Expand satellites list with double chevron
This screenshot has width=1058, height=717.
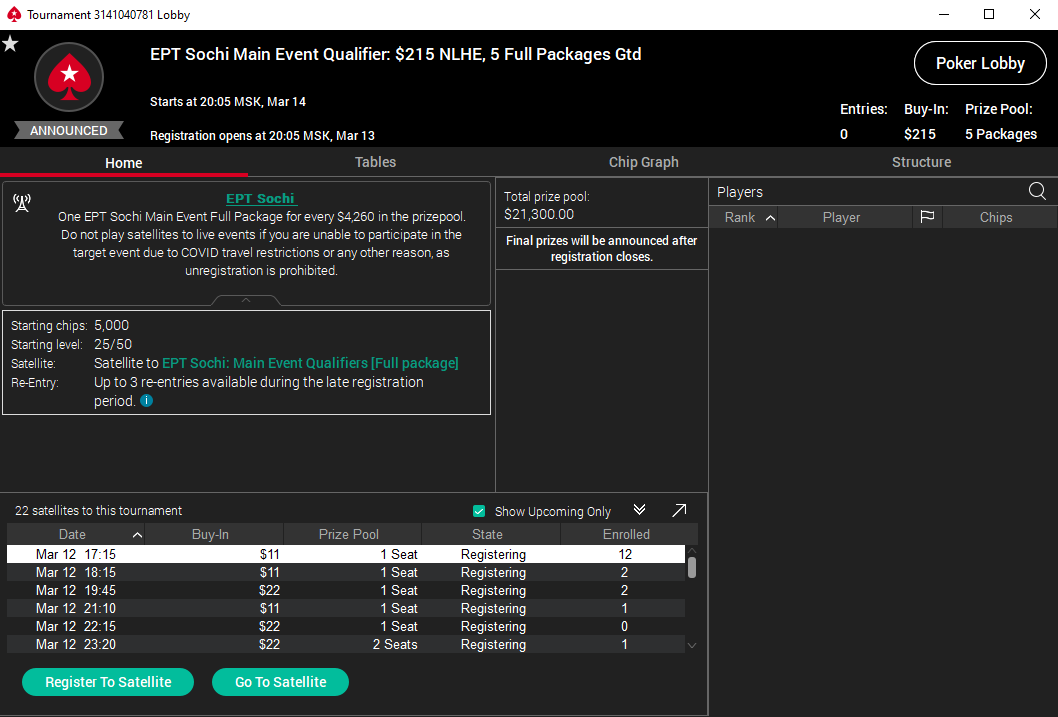point(640,510)
